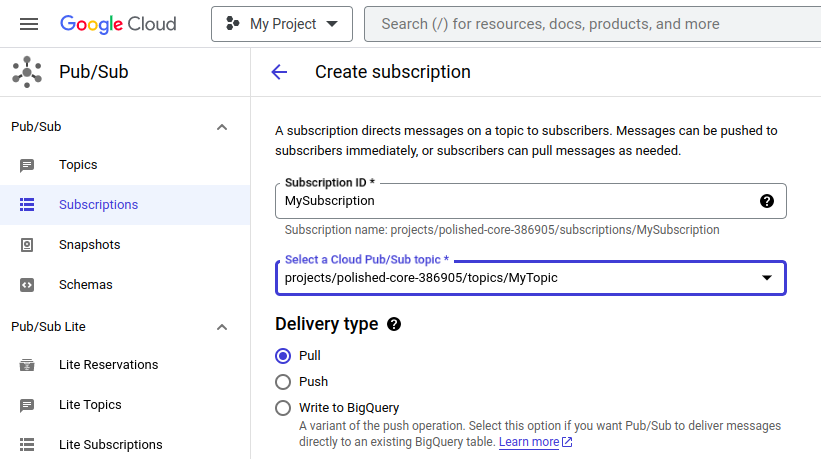Click the Pub/Sub product icon
Image resolution: width=821 pixels, height=459 pixels.
coord(27,72)
